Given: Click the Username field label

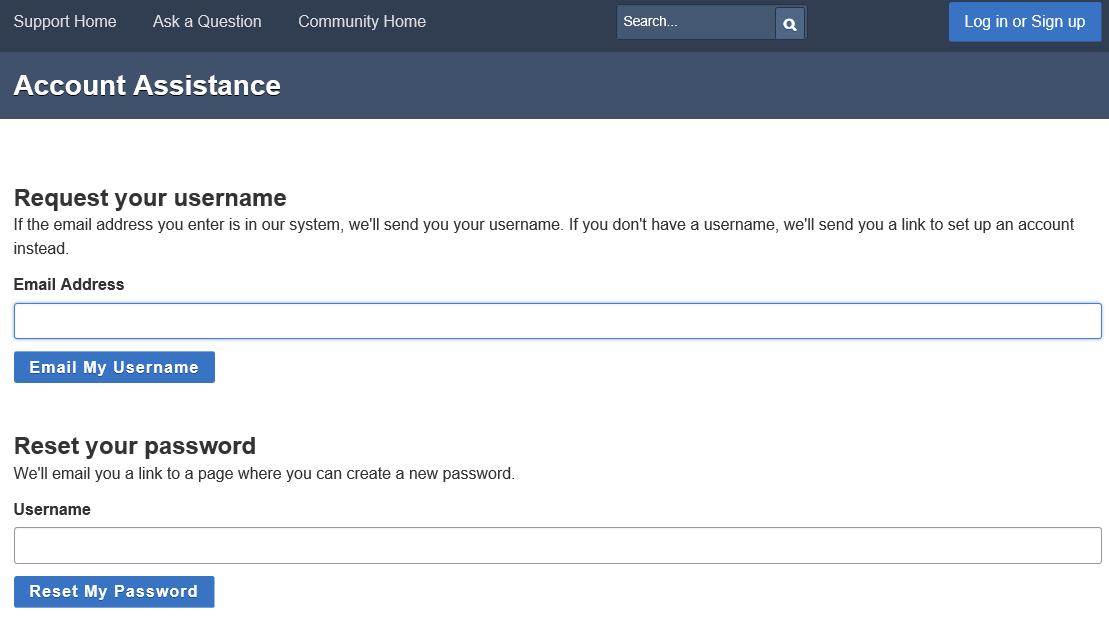Looking at the screenshot, I should 52,509.
